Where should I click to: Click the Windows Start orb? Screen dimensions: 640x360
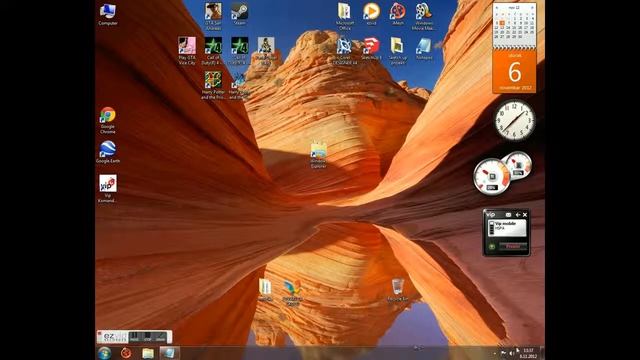pyautogui.click(x=104, y=353)
